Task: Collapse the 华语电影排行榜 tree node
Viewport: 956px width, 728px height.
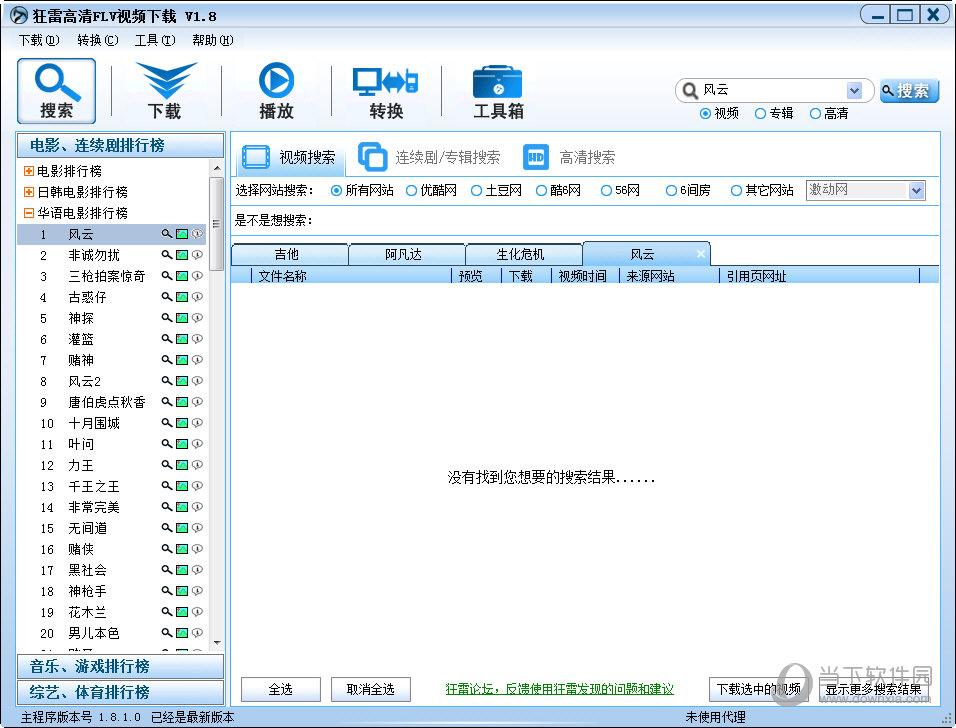Action: coord(28,213)
